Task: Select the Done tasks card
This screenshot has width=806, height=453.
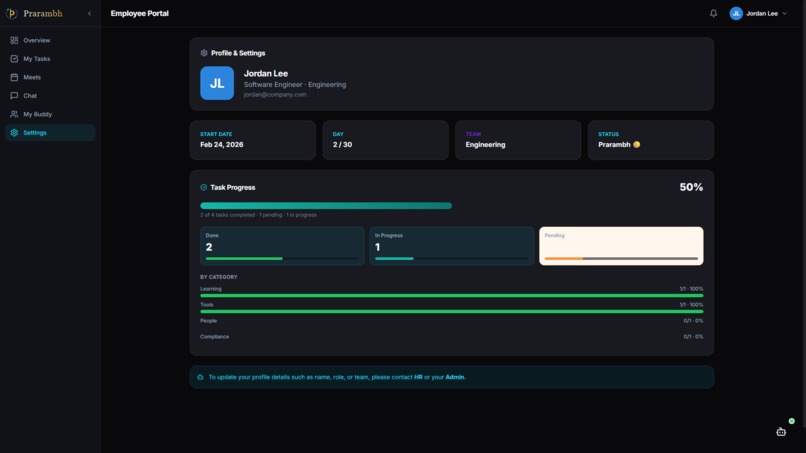Action: point(282,246)
